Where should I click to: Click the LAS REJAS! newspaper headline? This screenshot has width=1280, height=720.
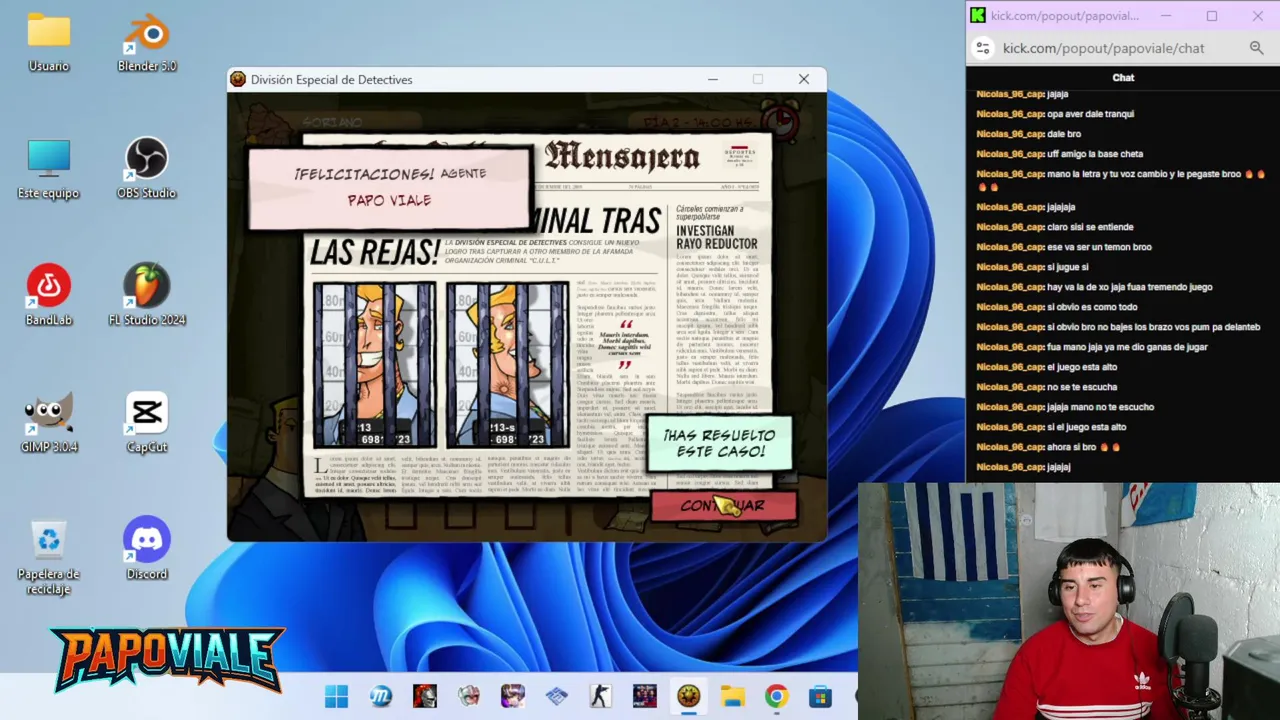pos(374,253)
